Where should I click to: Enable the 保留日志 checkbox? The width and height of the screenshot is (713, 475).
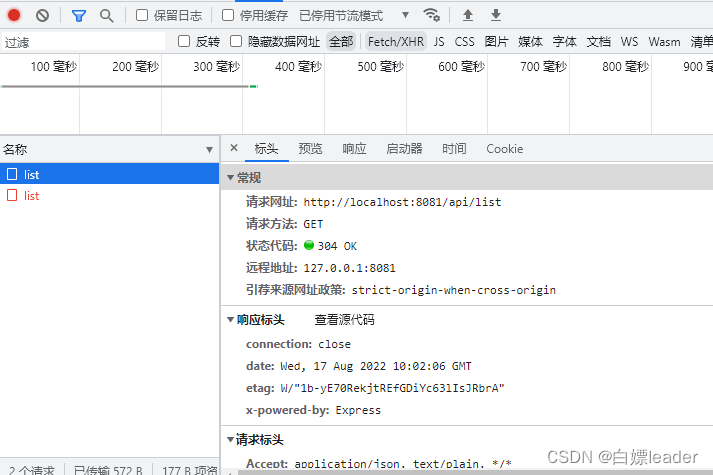(x=142, y=15)
